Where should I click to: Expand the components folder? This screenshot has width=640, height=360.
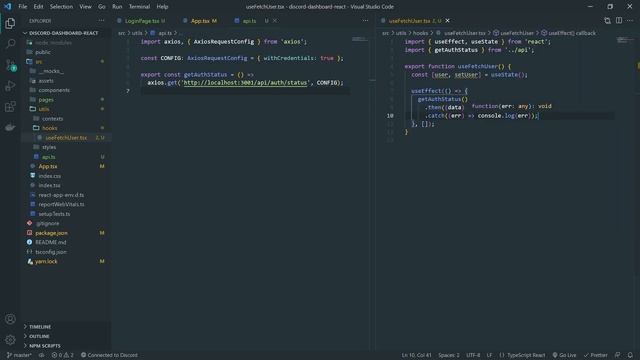(54, 90)
